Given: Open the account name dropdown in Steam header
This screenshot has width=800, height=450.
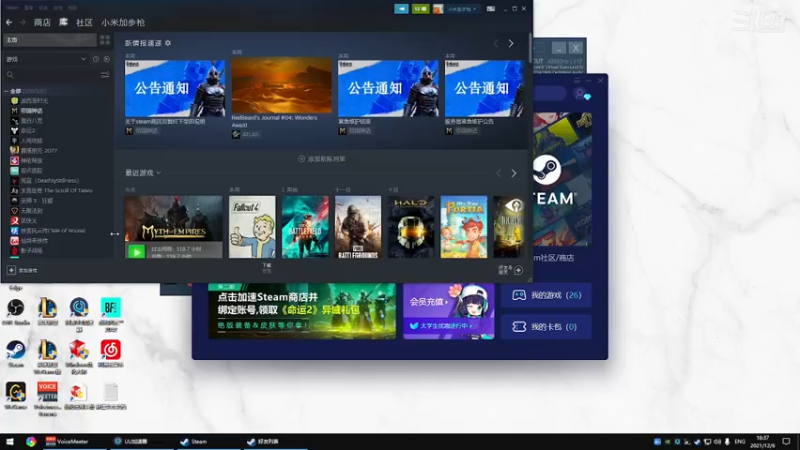Looking at the screenshot, I should [463, 9].
